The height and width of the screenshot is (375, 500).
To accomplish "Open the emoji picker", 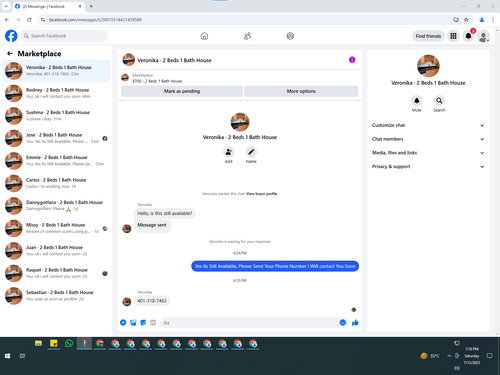I will 342,322.
